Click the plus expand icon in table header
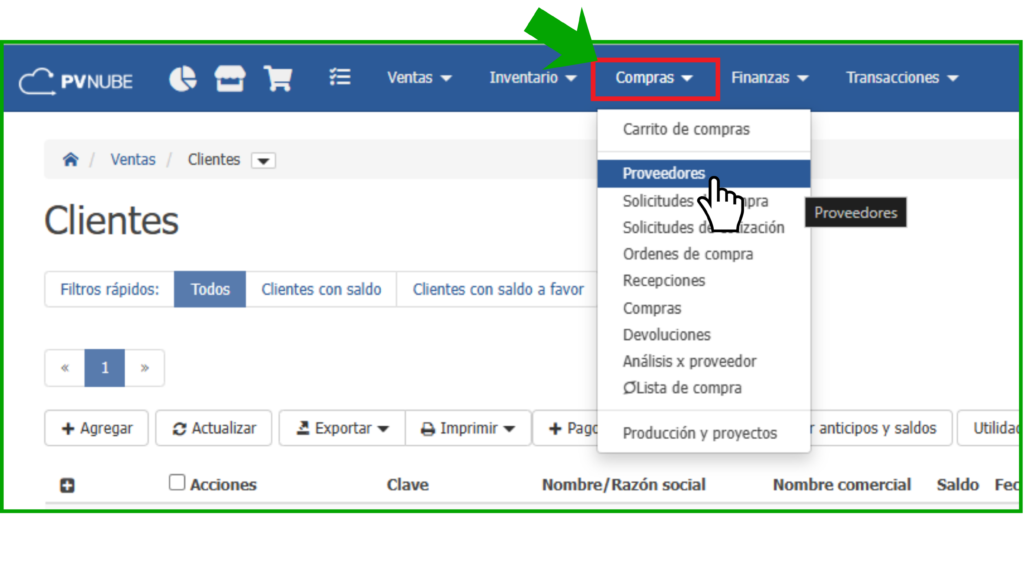 [68, 486]
